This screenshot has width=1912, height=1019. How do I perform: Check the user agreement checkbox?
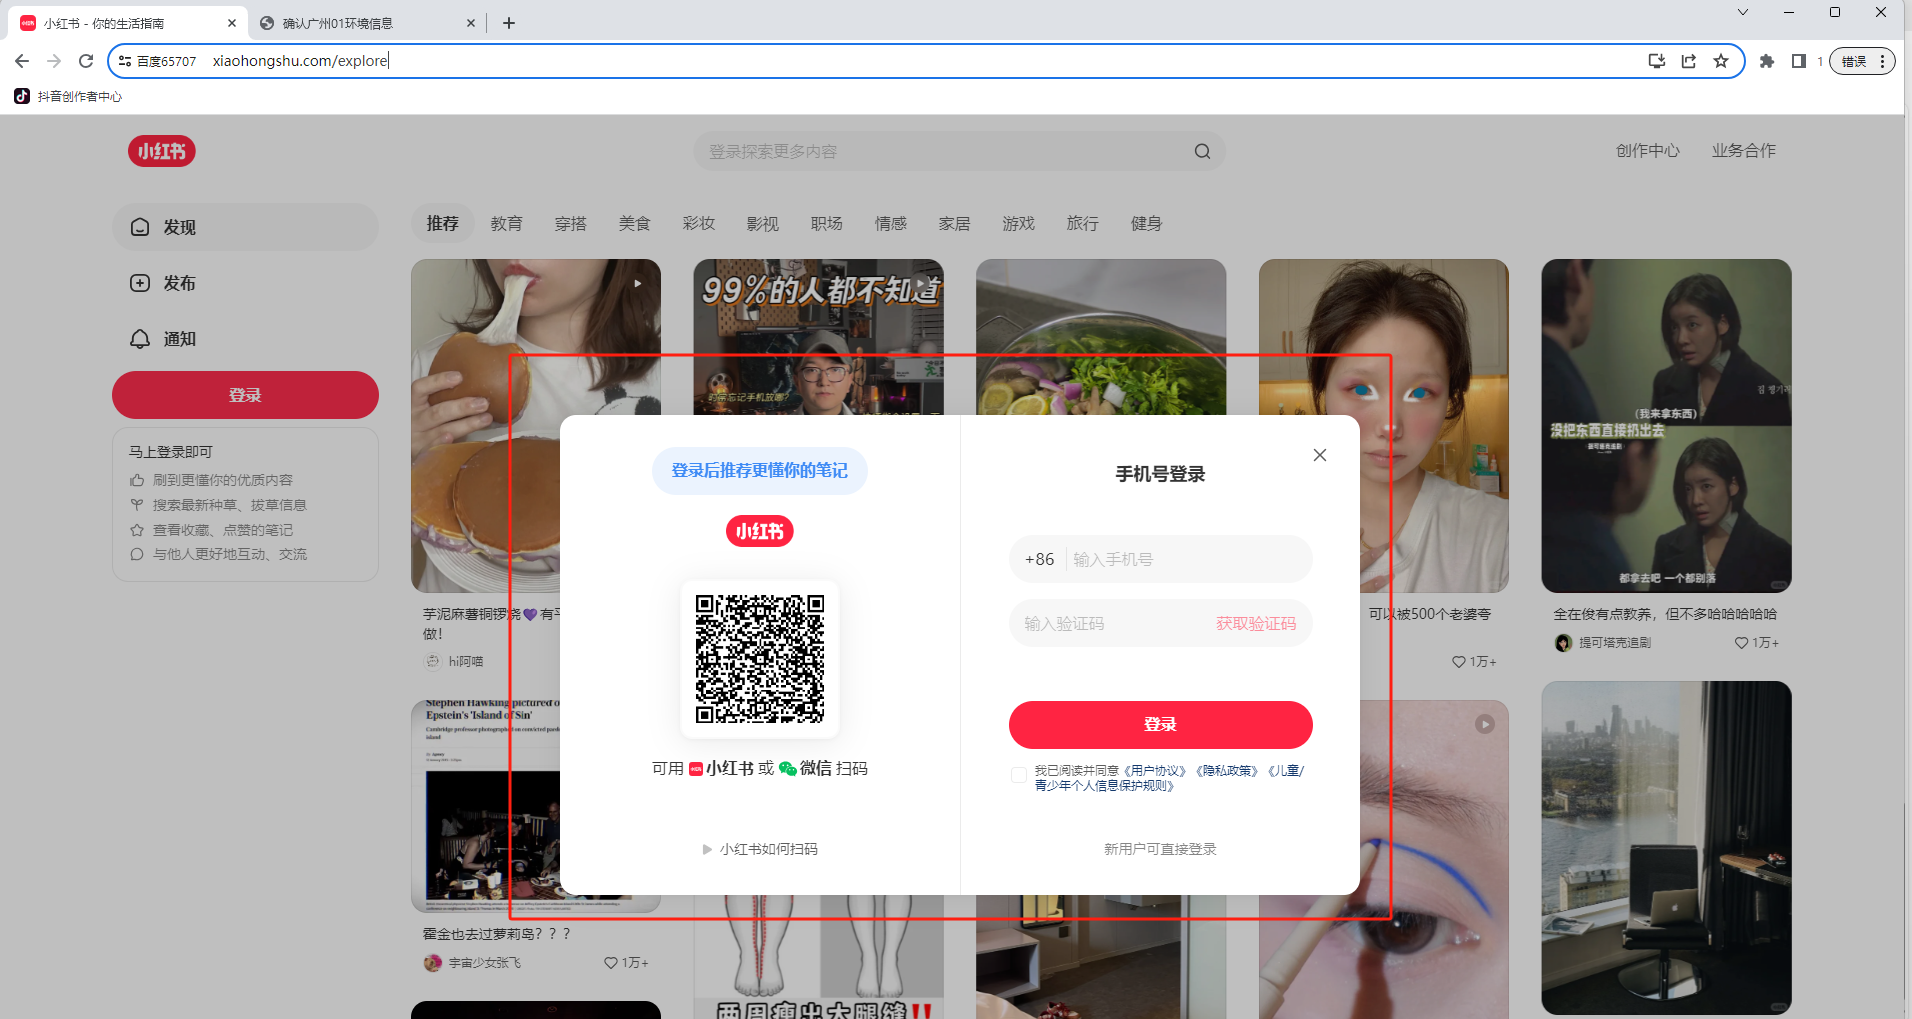[1018, 775]
